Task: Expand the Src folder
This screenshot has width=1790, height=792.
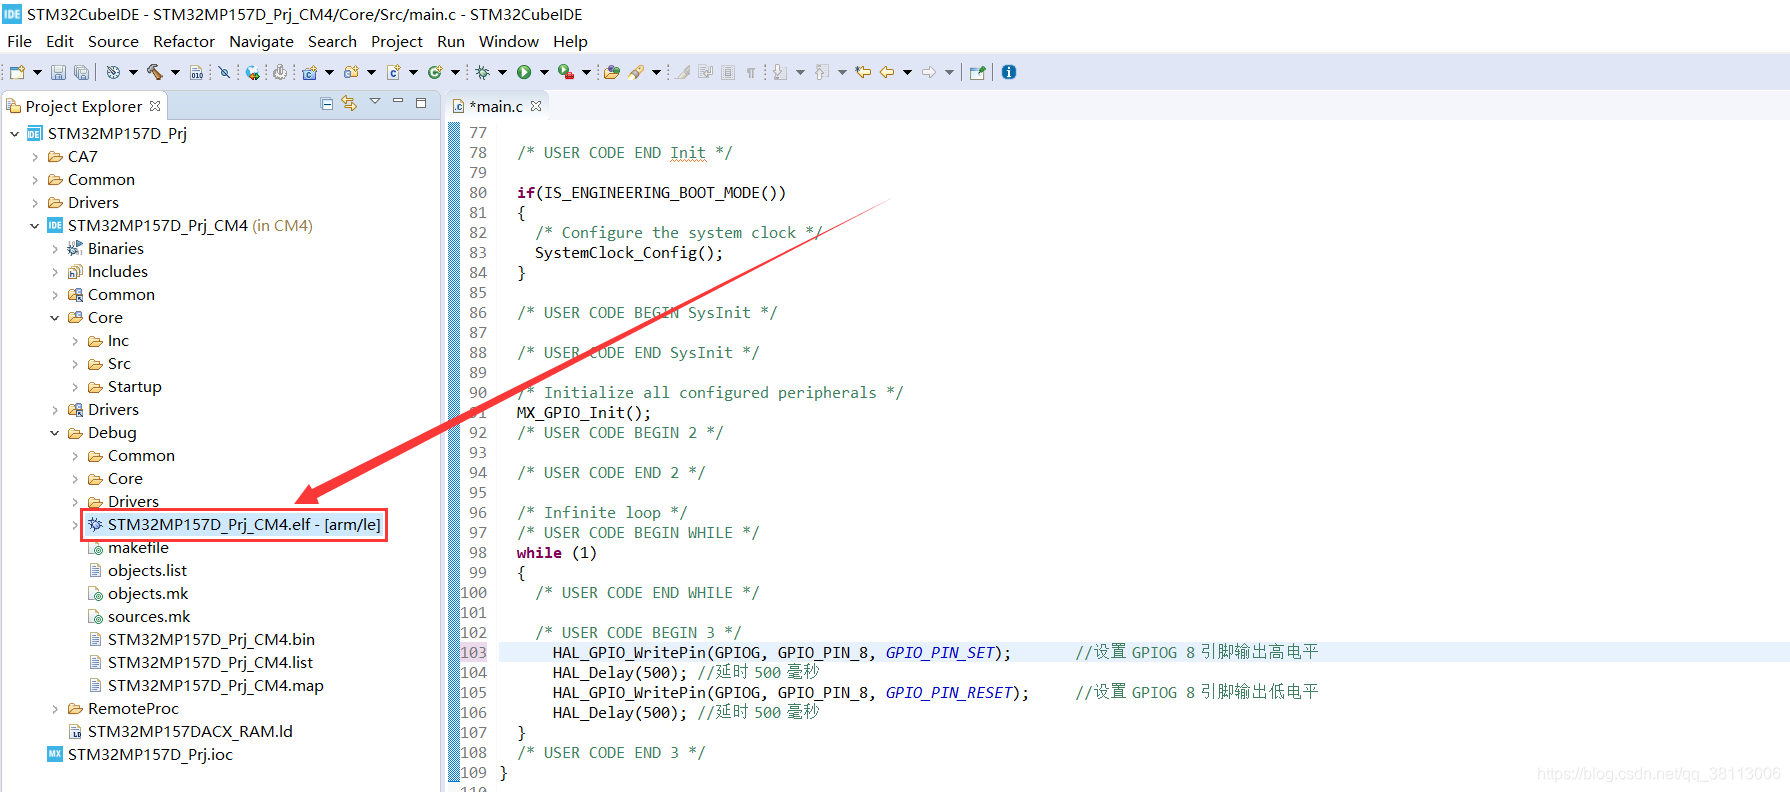Action: click(75, 364)
